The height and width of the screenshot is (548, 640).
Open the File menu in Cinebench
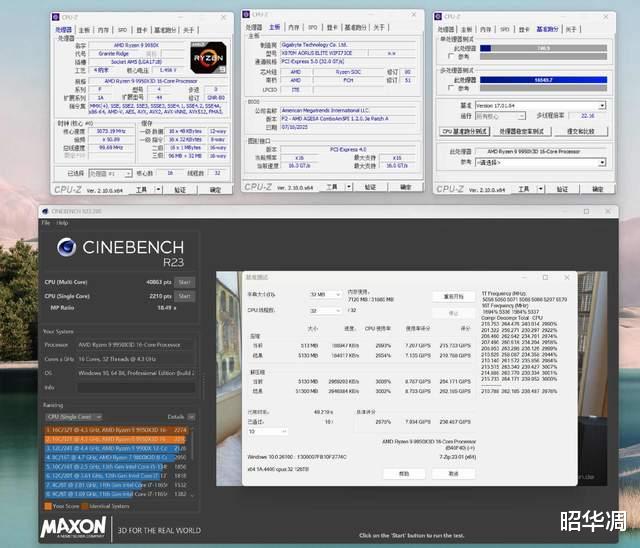46,223
